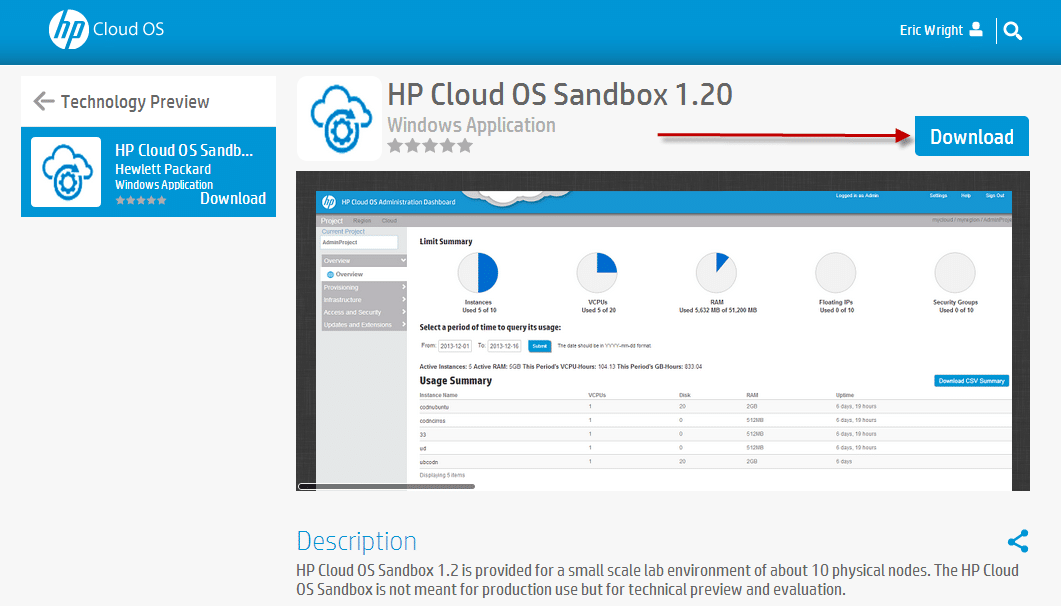Click the blue Download button
The width and height of the screenshot is (1061, 606).
coord(971,137)
